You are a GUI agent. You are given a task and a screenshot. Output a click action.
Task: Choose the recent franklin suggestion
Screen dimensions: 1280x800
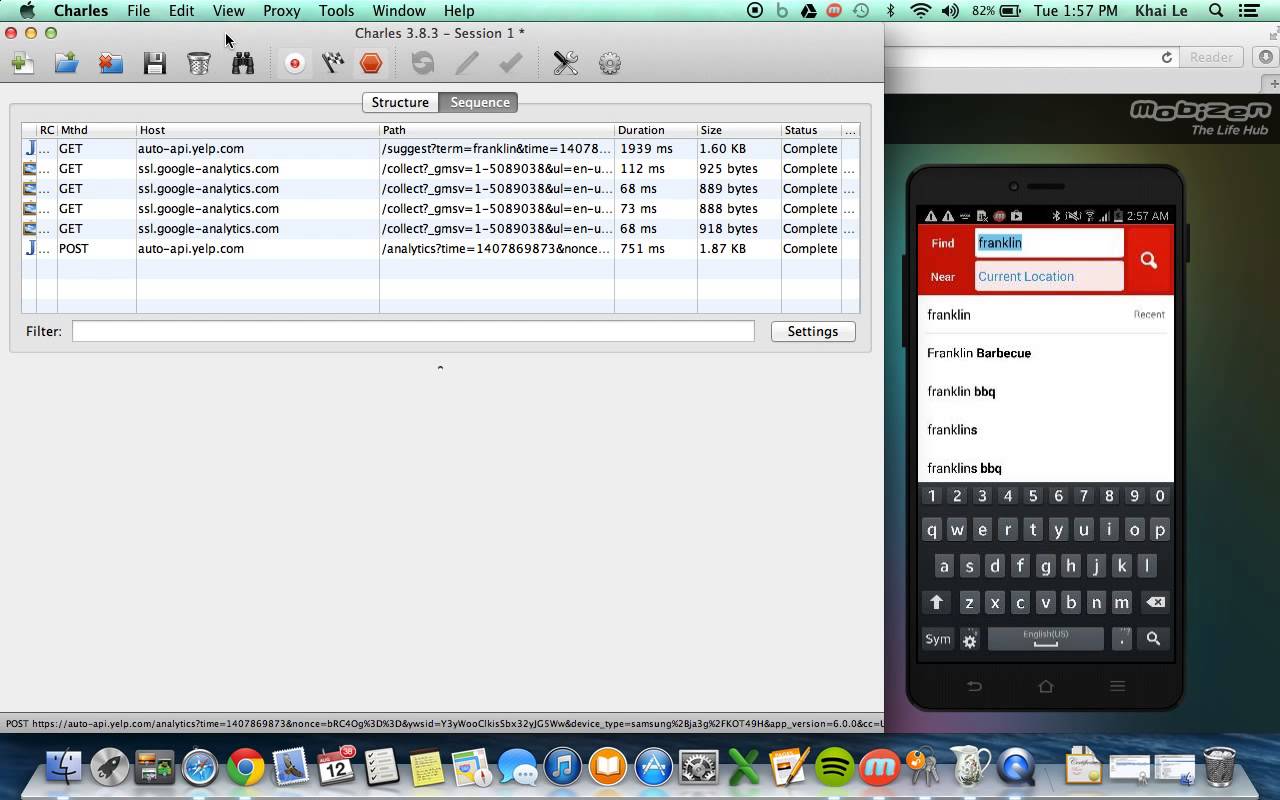click(1045, 314)
